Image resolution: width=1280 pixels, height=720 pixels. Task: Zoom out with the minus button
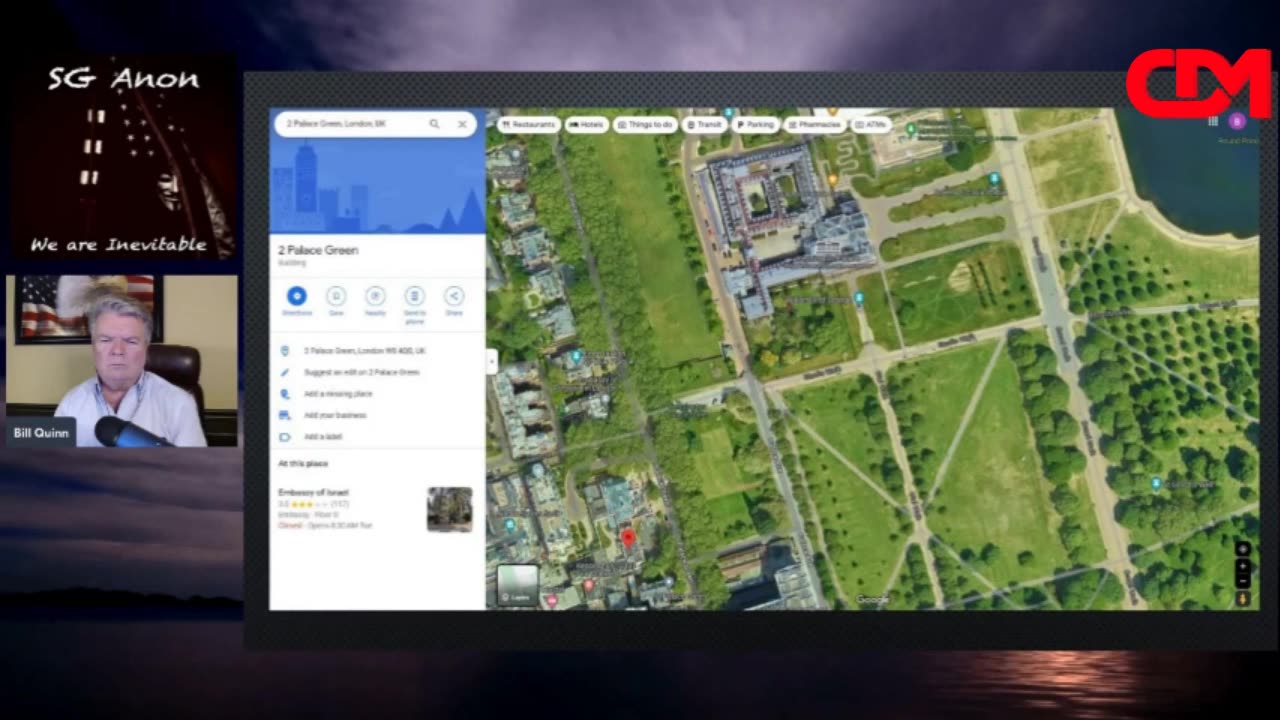click(x=1243, y=580)
